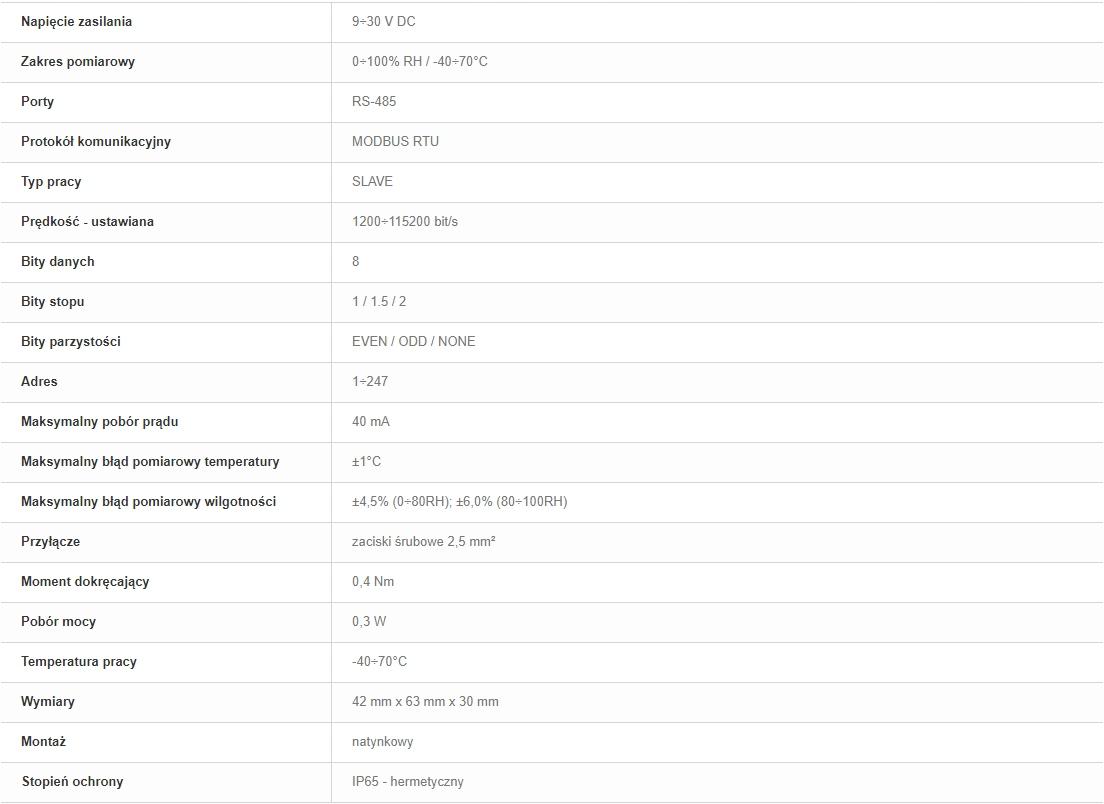Select the 'RS-485' port value
1104x804 pixels.
374,101
